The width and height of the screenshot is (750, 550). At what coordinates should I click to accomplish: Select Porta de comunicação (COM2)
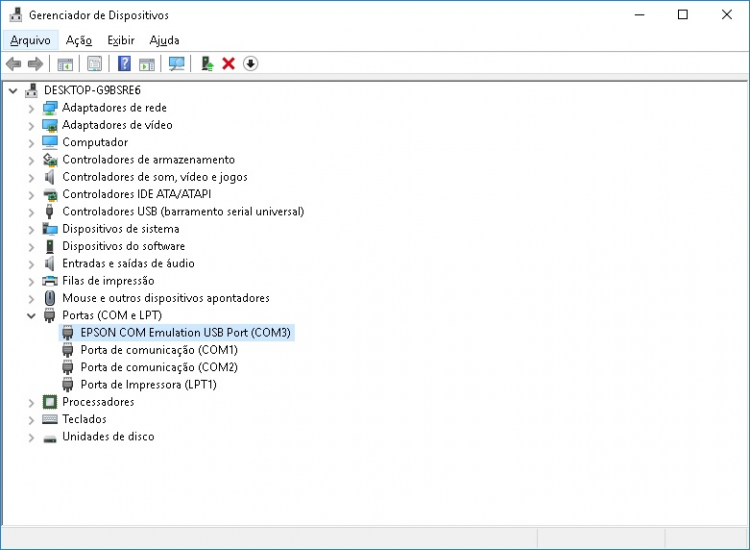pyautogui.click(x=159, y=367)
